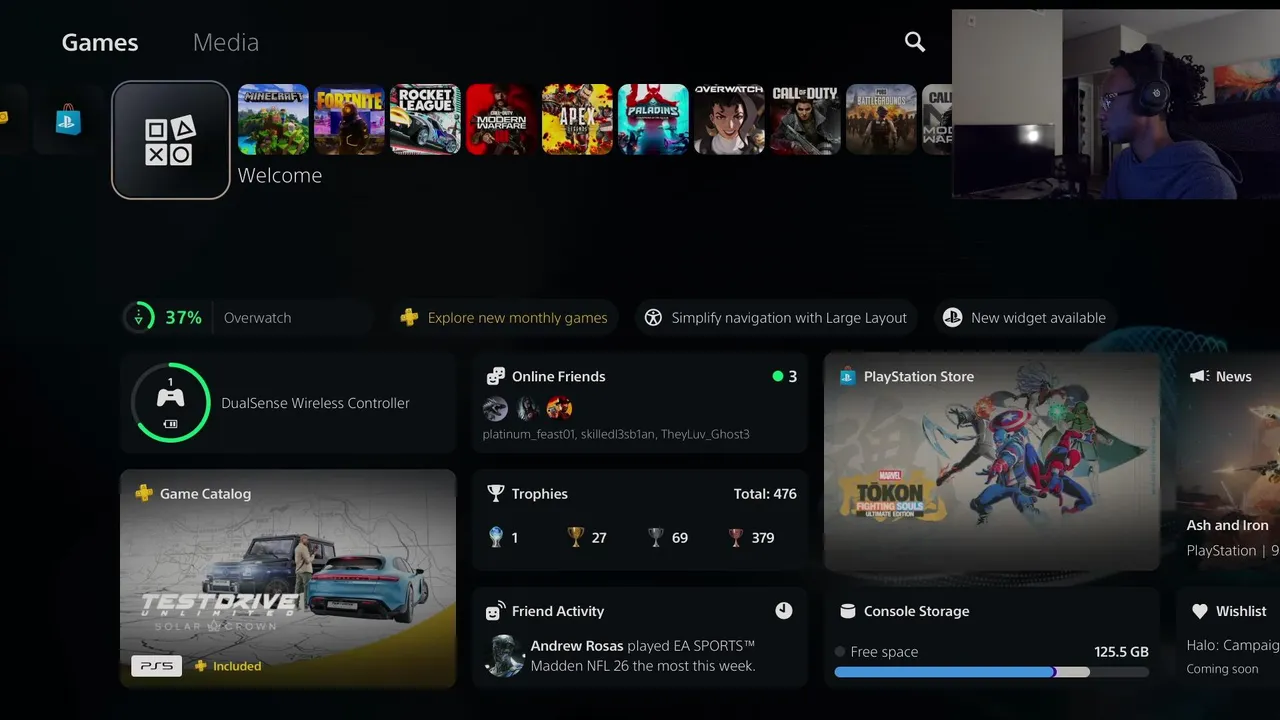Open the PlayStation Store Marvel Tokon banner

[992, 461]
